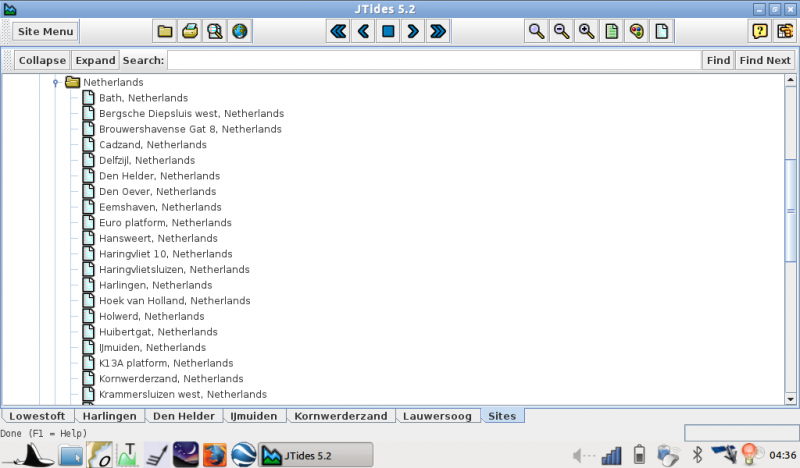The width and height of the screenshot is (800, 468).
Task: Open the color palette toolbar icon
Action: pos(636,32)
